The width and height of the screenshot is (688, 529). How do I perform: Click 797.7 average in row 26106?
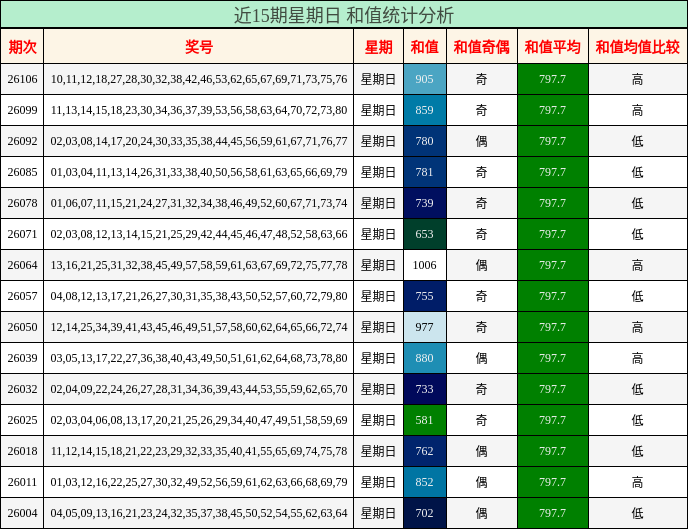click(x=553, y=79)
